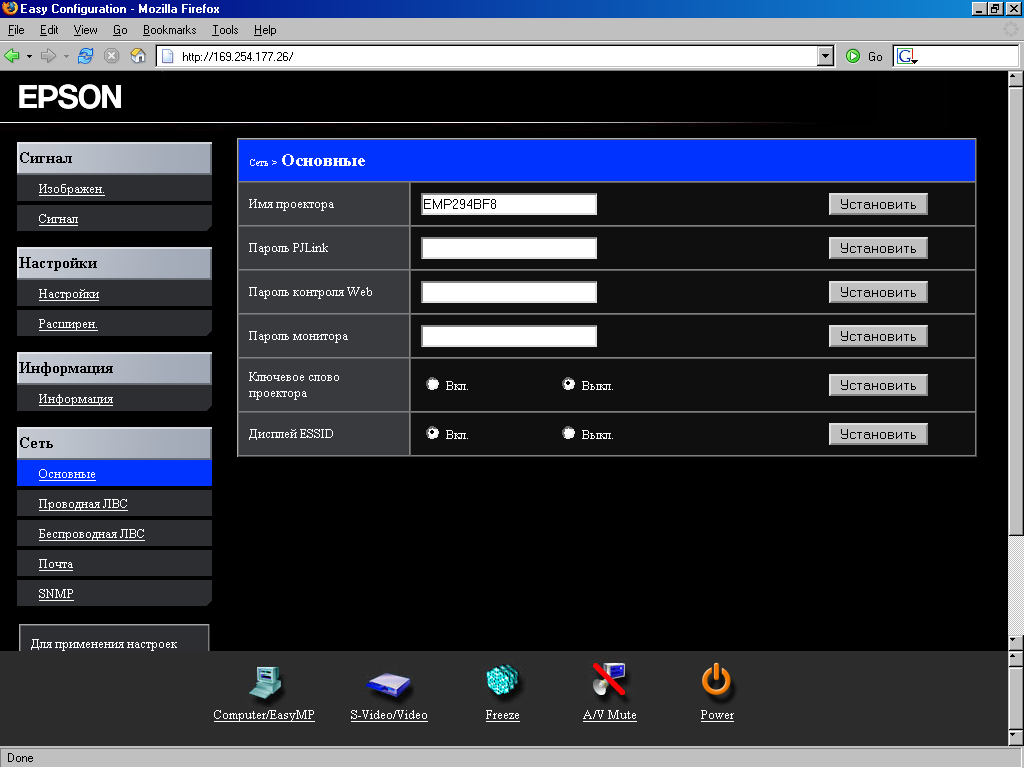Expand the Back button history arrow
1024x768 pixels.
pos(29,57)
